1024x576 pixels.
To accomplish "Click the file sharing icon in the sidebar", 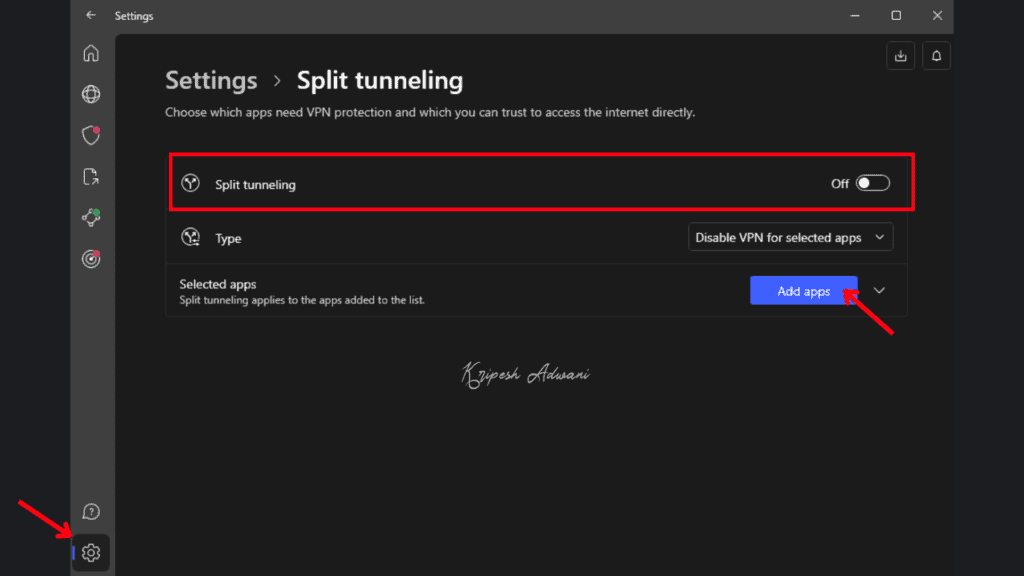I will click(x=91, y=176).
